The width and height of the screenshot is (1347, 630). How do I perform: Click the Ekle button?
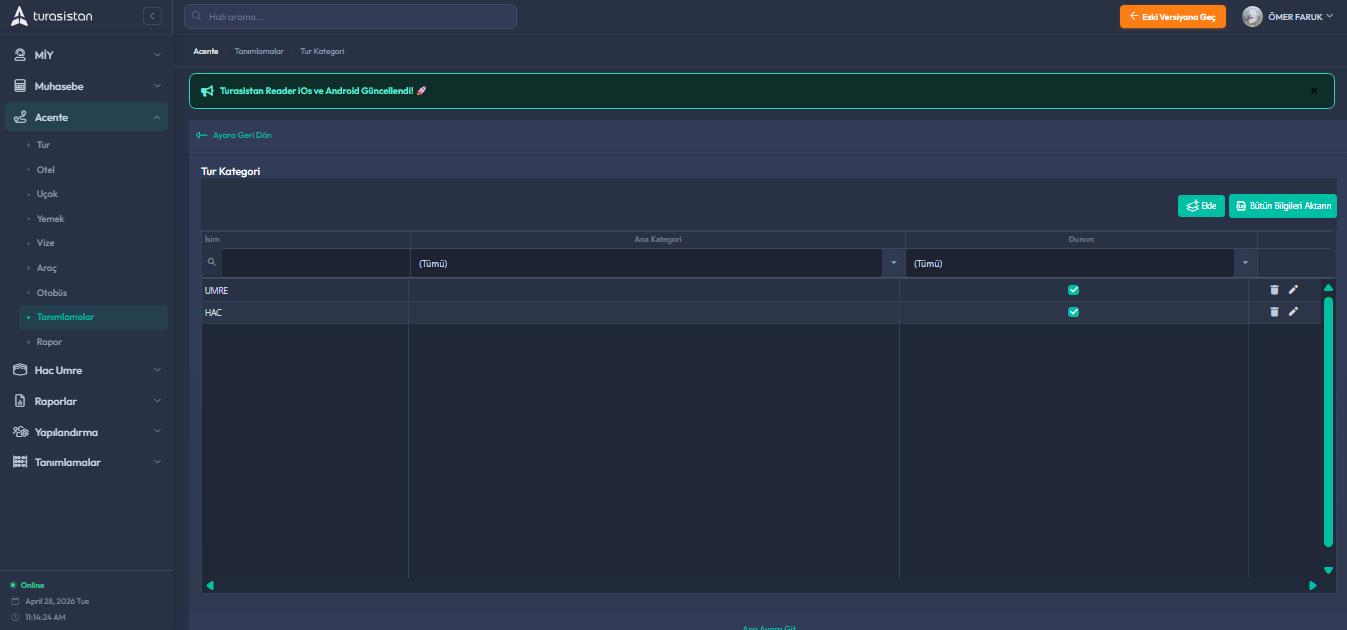click(1201, 206)
